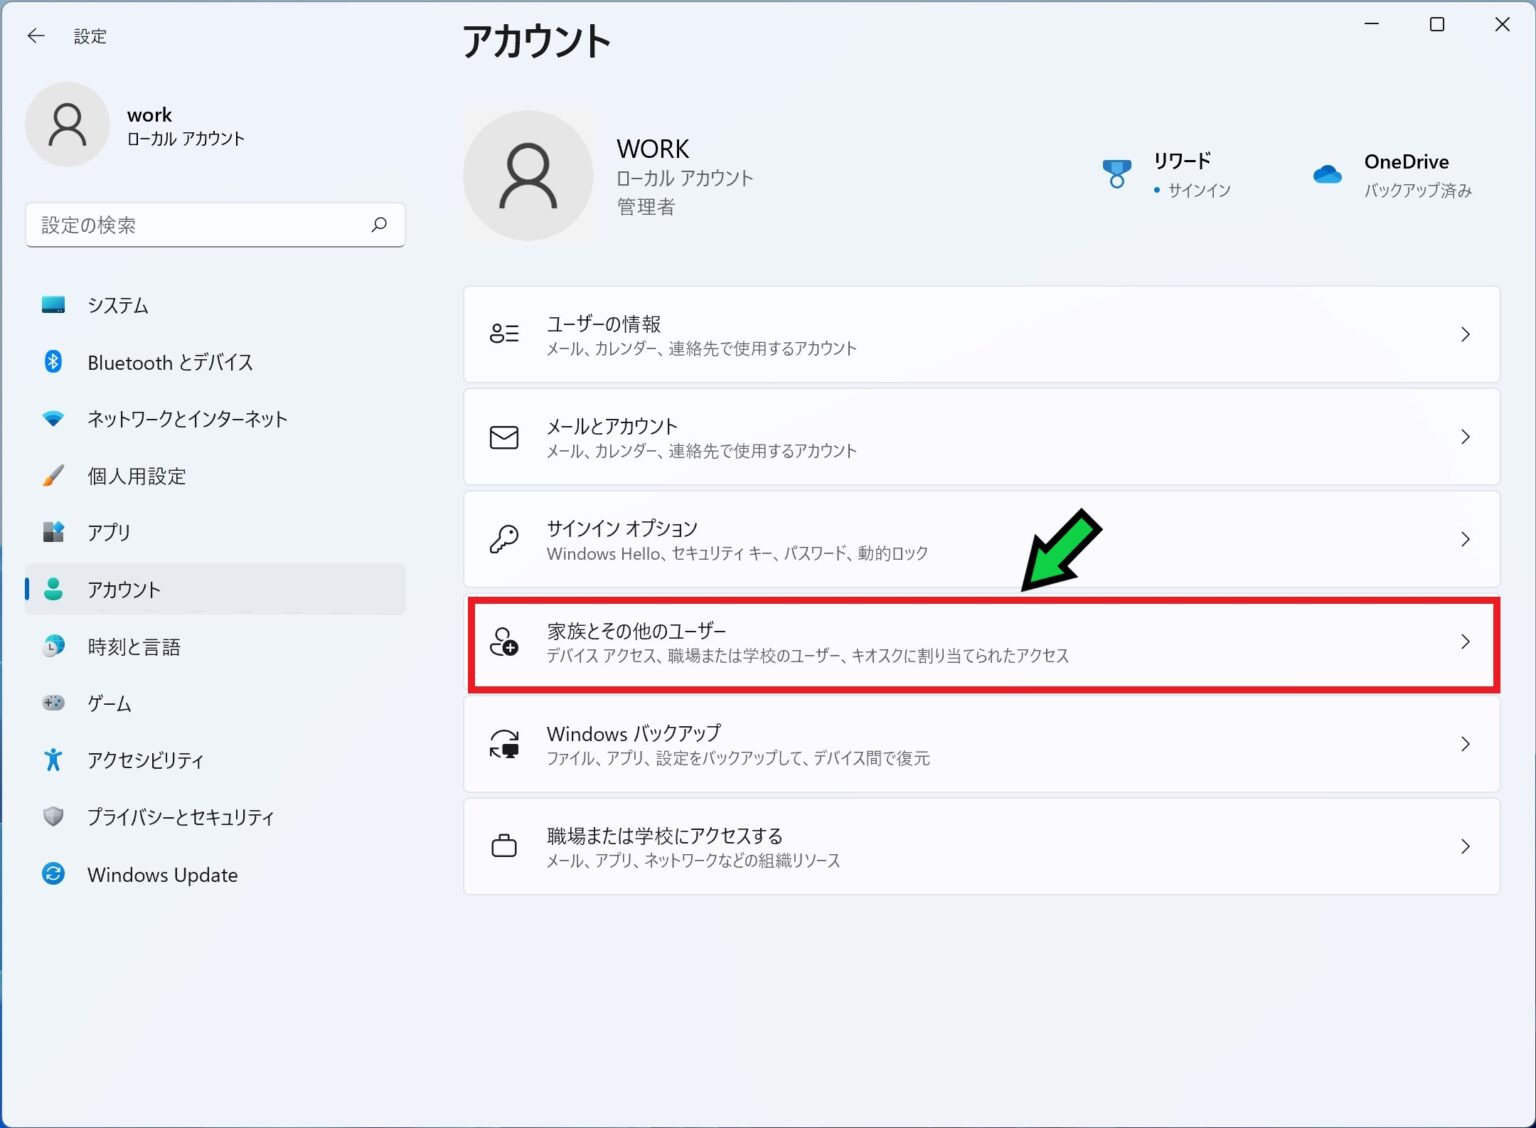
Task: Select システム in the sidebar
Action: click(117, 305)
